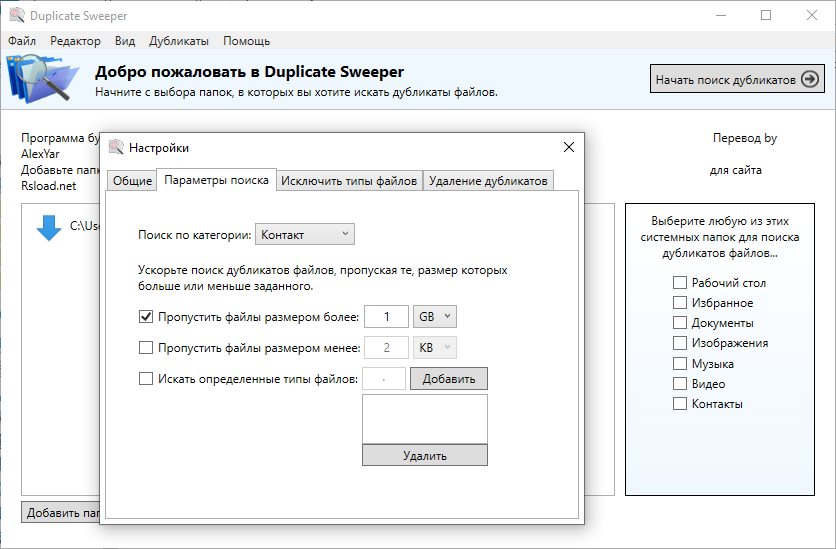This screenshot has width=836, height=549.
Task: Click the Настройки dialog title icon
Action: pos(116,147)
